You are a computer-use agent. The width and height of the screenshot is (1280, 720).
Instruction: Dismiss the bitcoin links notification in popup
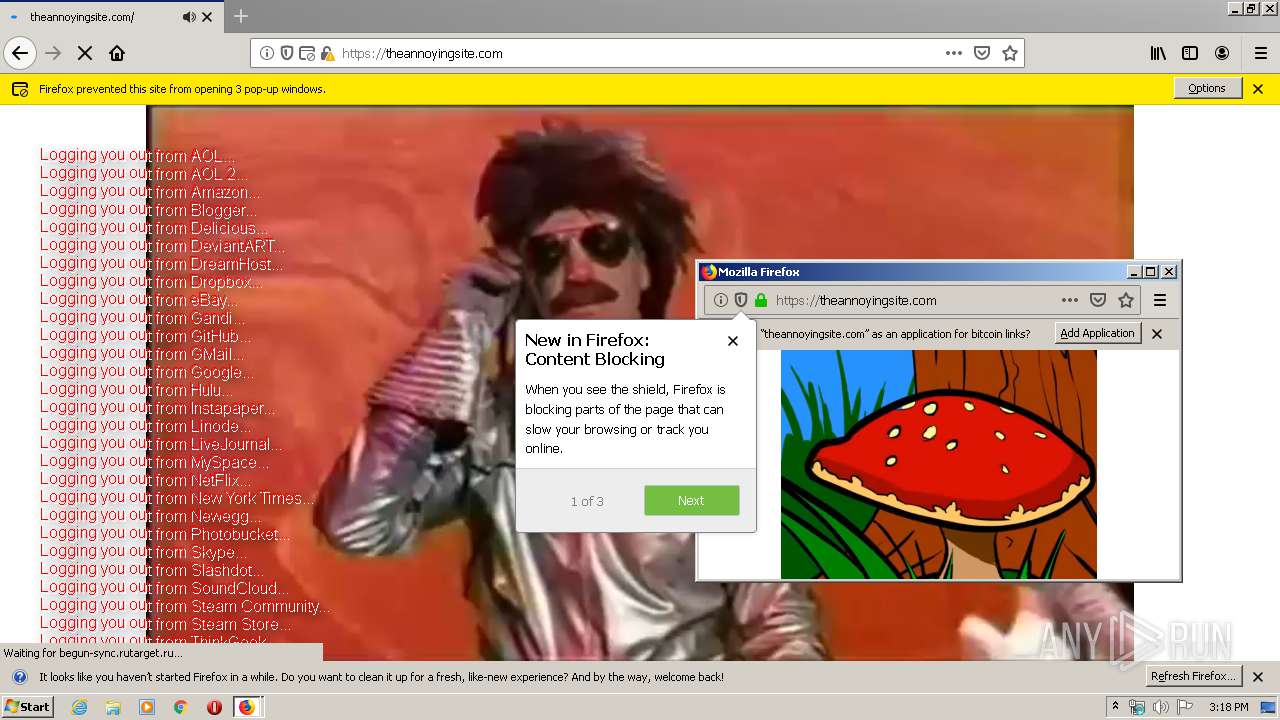pos(1157,334)
